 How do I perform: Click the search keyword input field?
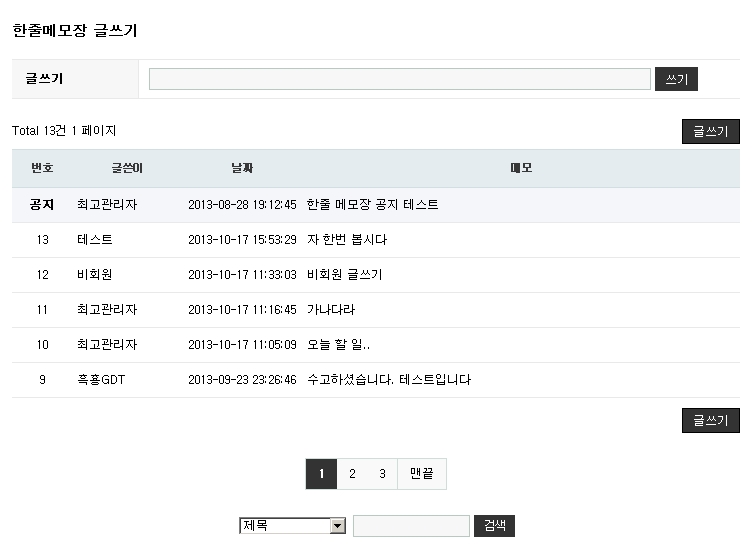(x=411, y=526)
